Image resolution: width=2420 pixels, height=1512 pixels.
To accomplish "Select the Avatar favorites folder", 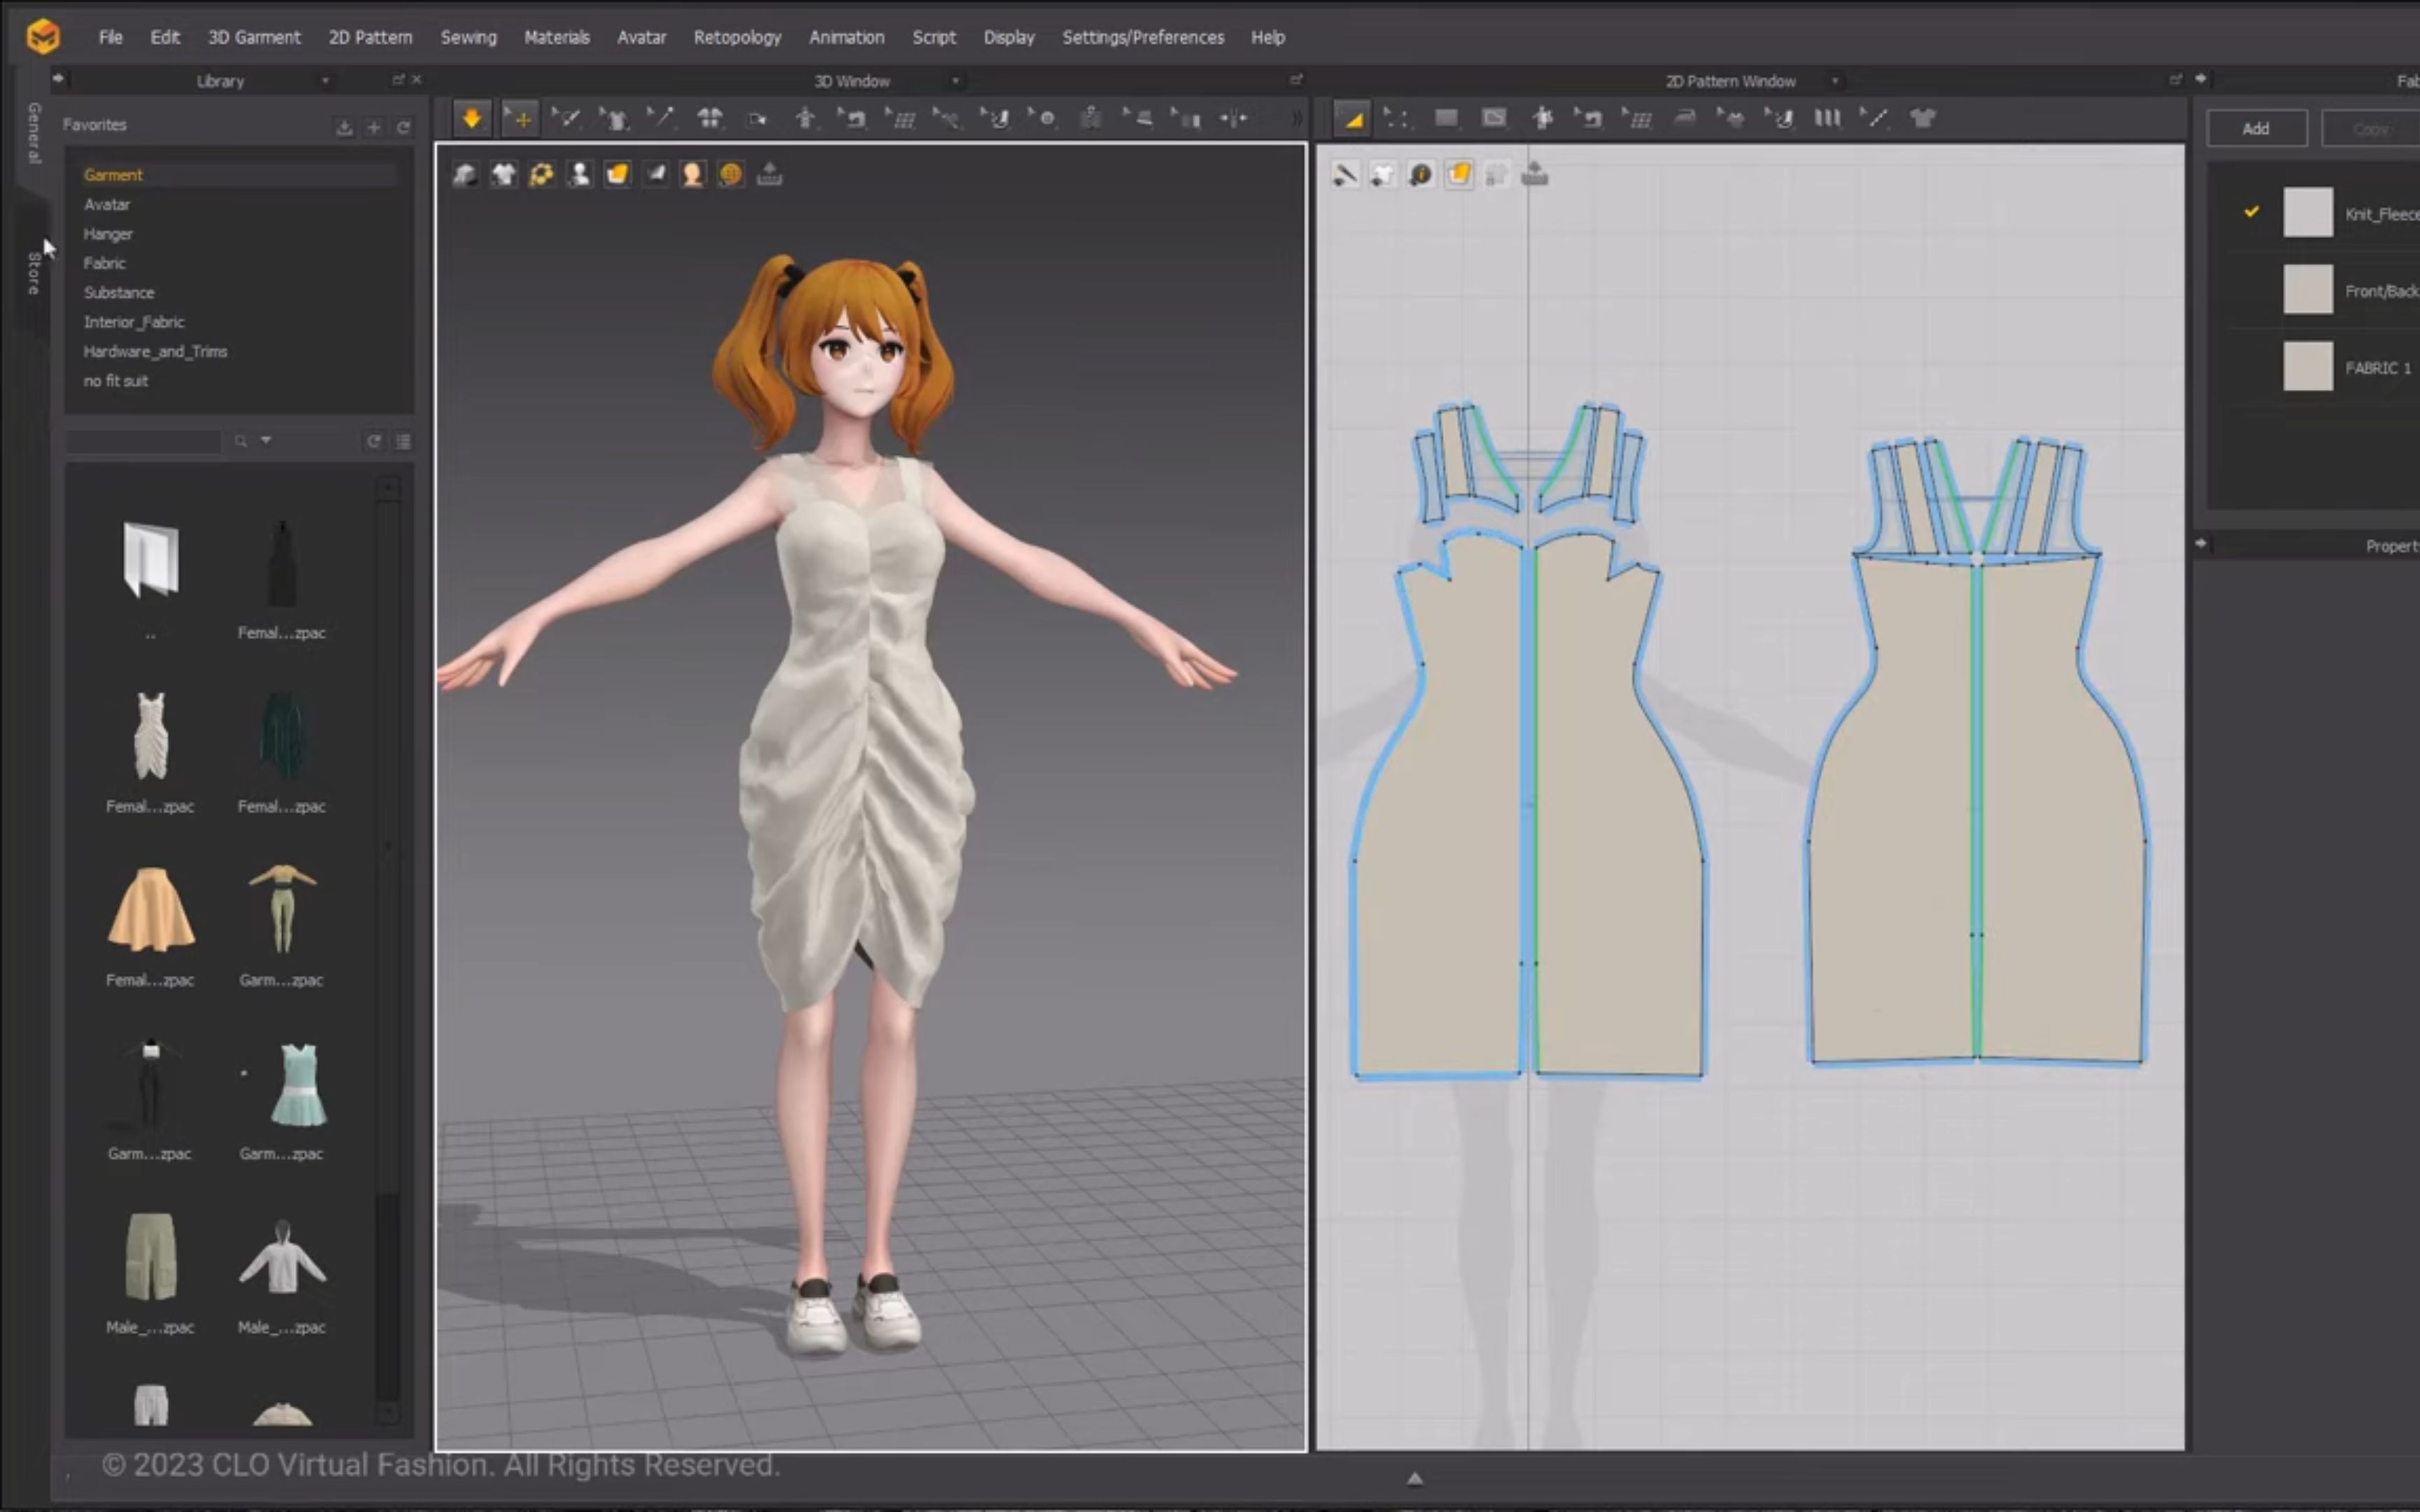I will click(x=107, y=204).
